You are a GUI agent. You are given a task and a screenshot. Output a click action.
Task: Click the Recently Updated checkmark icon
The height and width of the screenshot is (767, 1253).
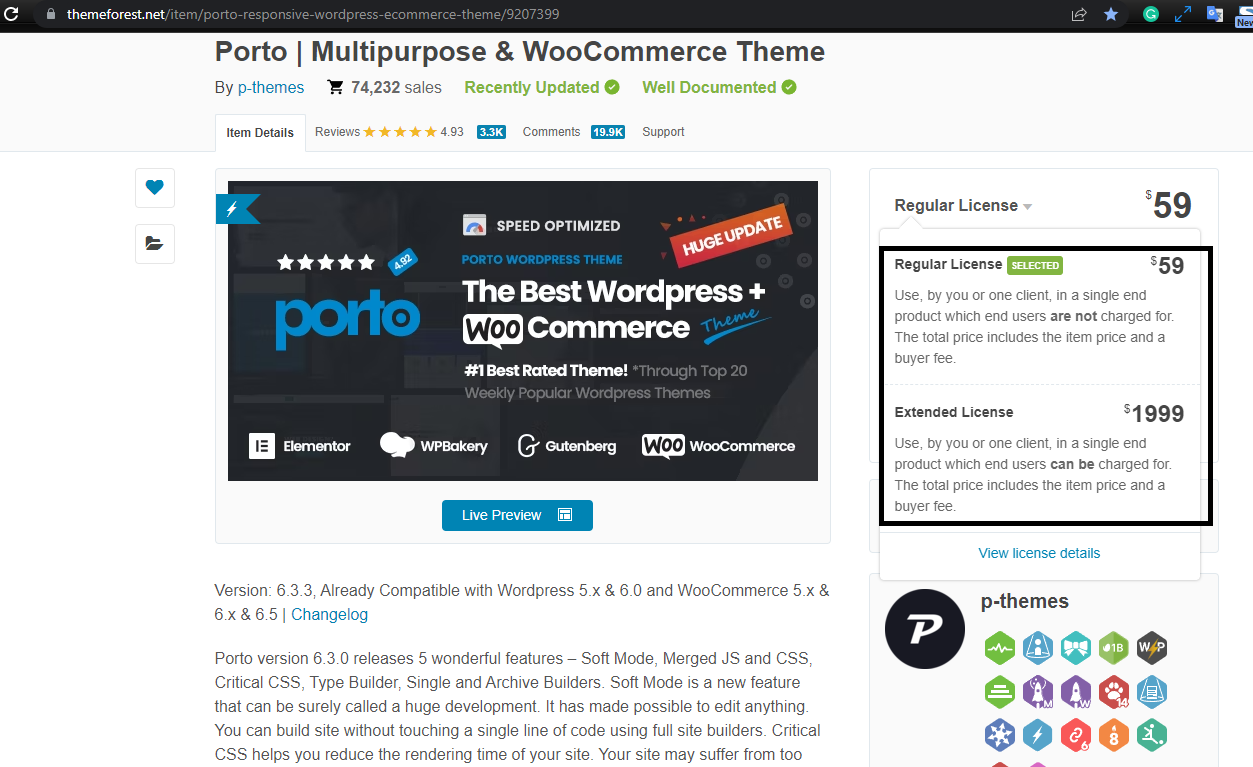pos(612,87)
